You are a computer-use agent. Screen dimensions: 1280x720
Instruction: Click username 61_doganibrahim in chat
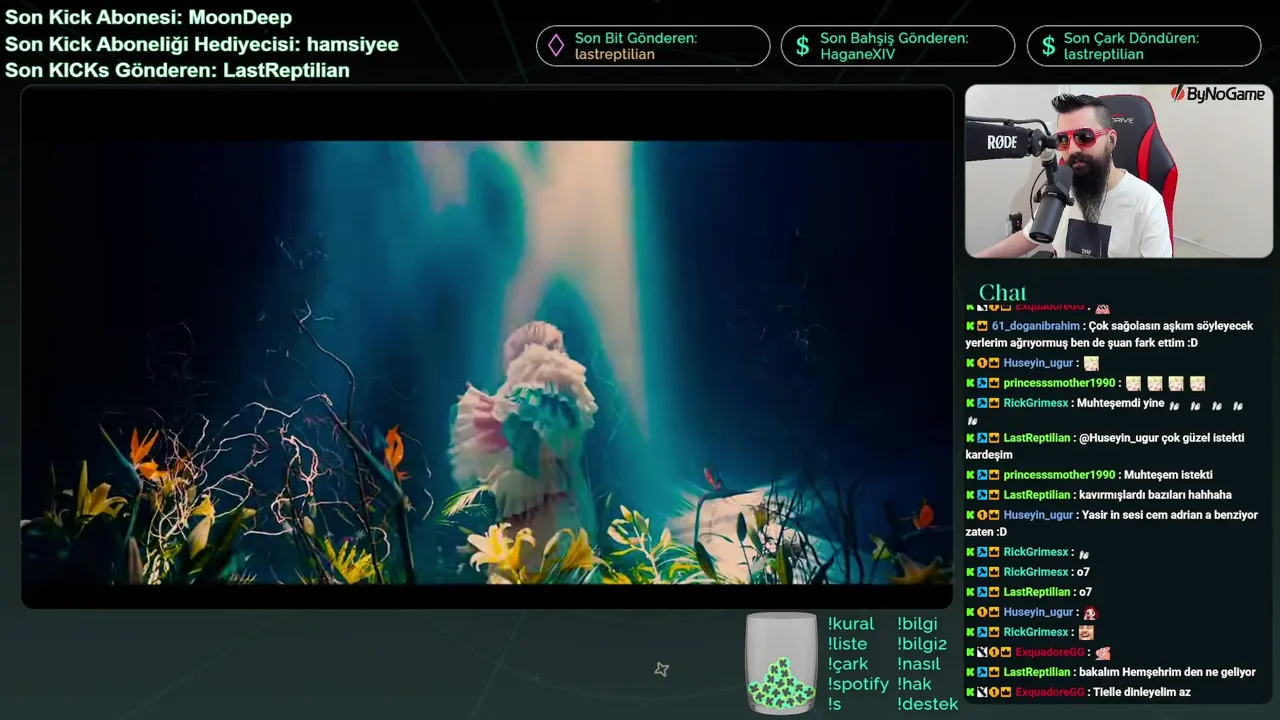point(1036,326)
